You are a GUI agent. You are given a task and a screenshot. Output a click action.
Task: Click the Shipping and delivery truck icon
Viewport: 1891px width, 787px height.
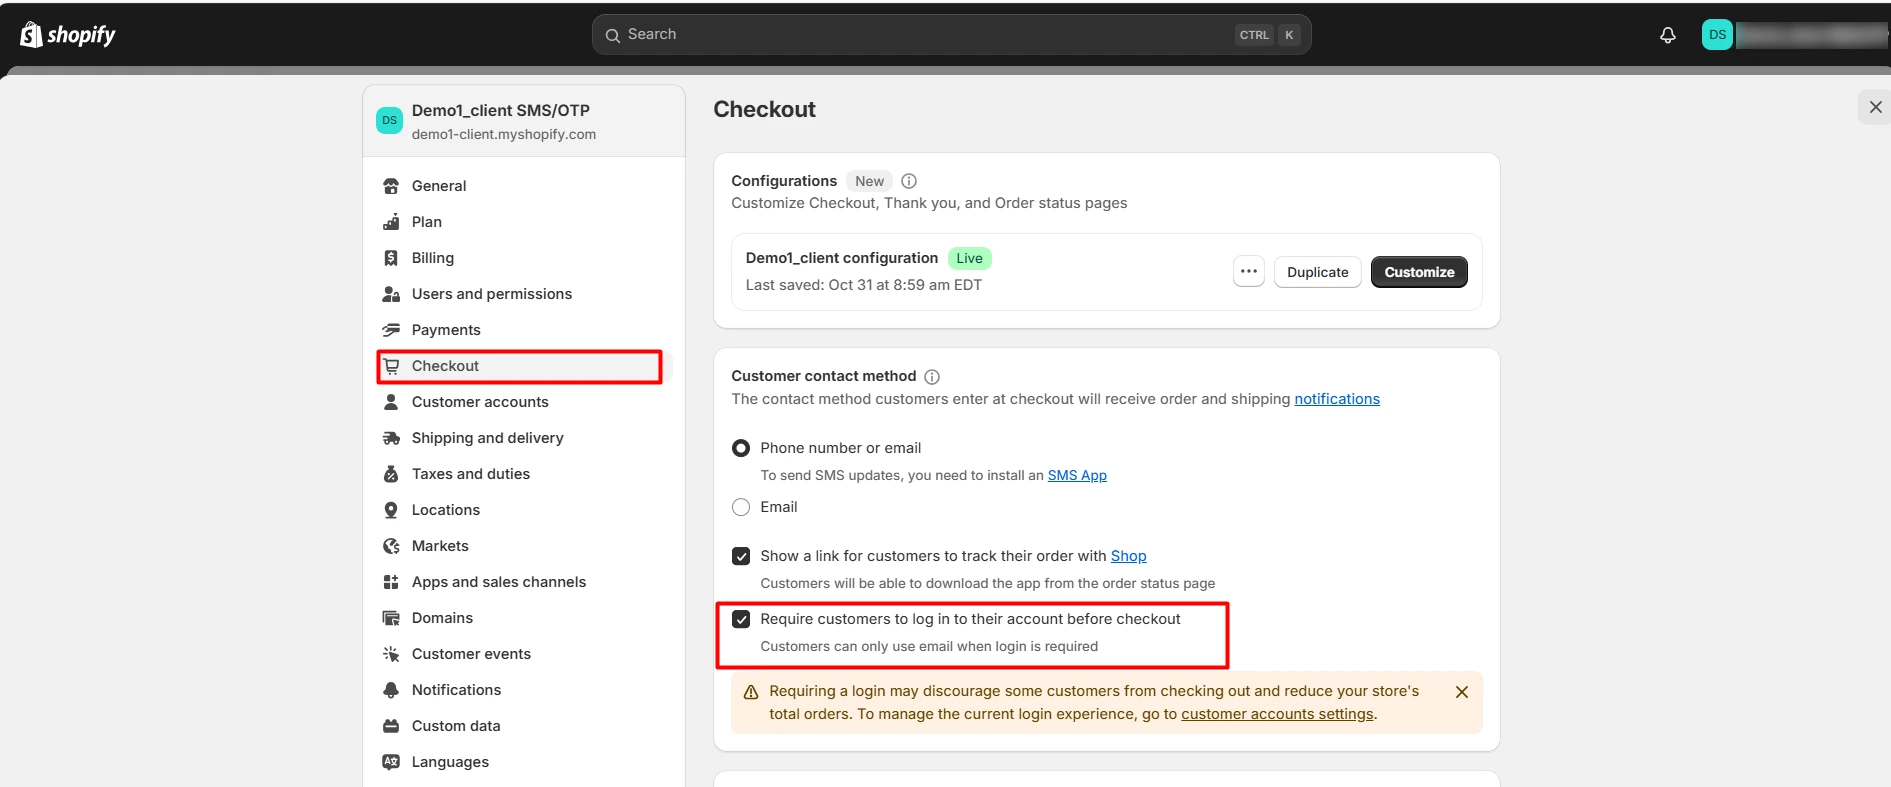click(x=391, y=438)
